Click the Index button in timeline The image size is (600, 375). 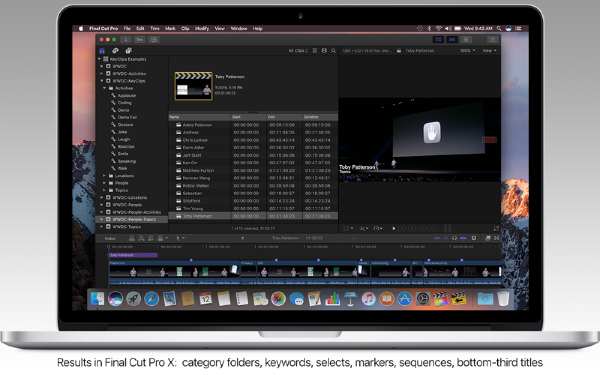pos(110,238)
